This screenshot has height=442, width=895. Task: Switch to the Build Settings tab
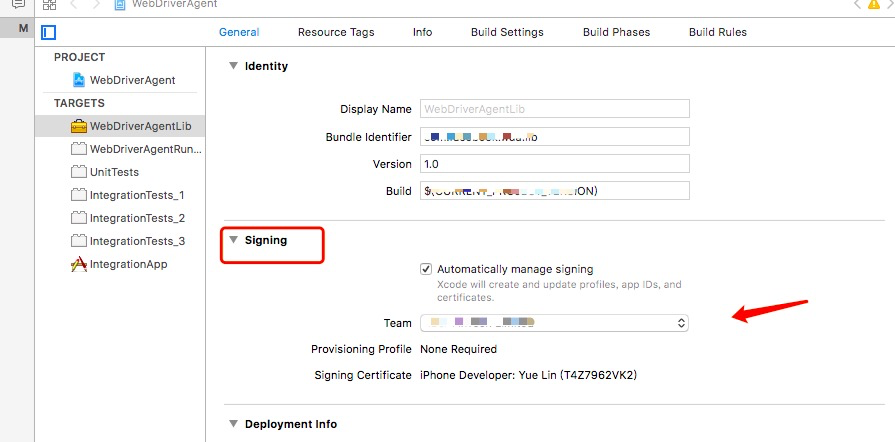point(507,32)
